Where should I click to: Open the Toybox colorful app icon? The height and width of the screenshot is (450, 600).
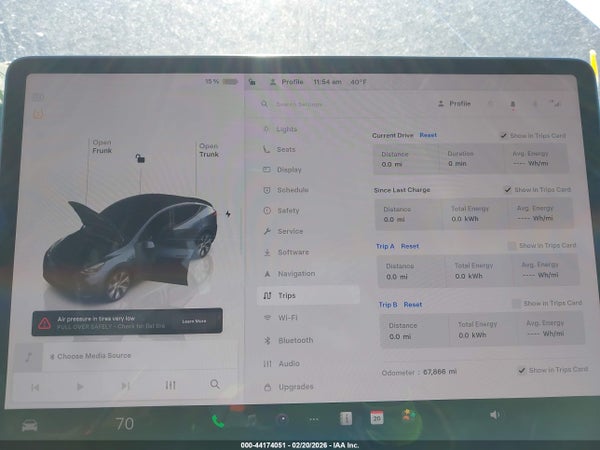point(408,415)
